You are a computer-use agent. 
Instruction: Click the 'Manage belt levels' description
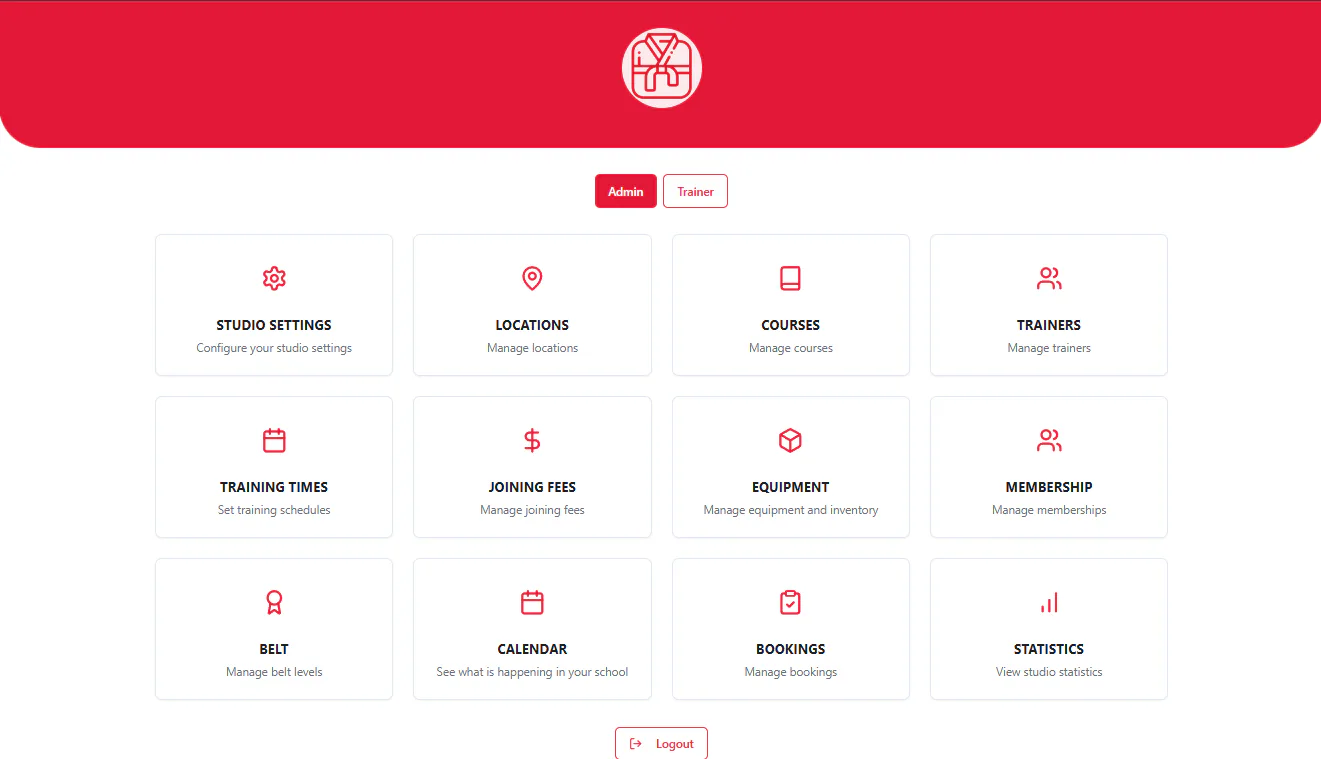click(x=274, y=672)
